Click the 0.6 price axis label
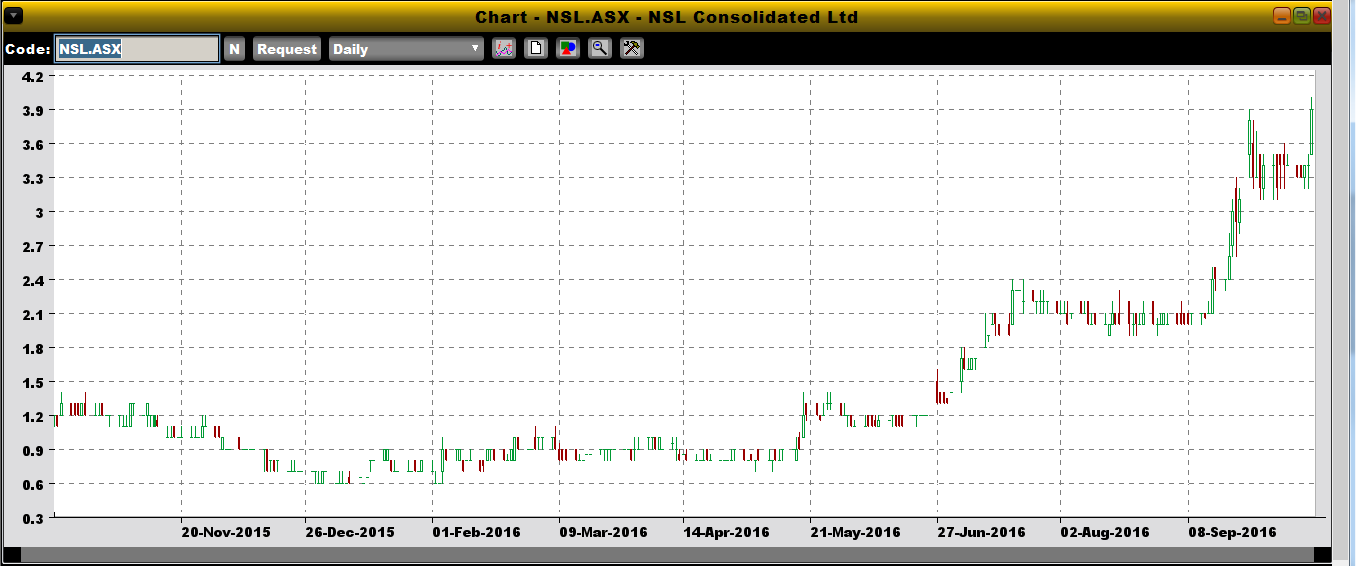This screenshot has width=1356, height=566. (32, 484)
